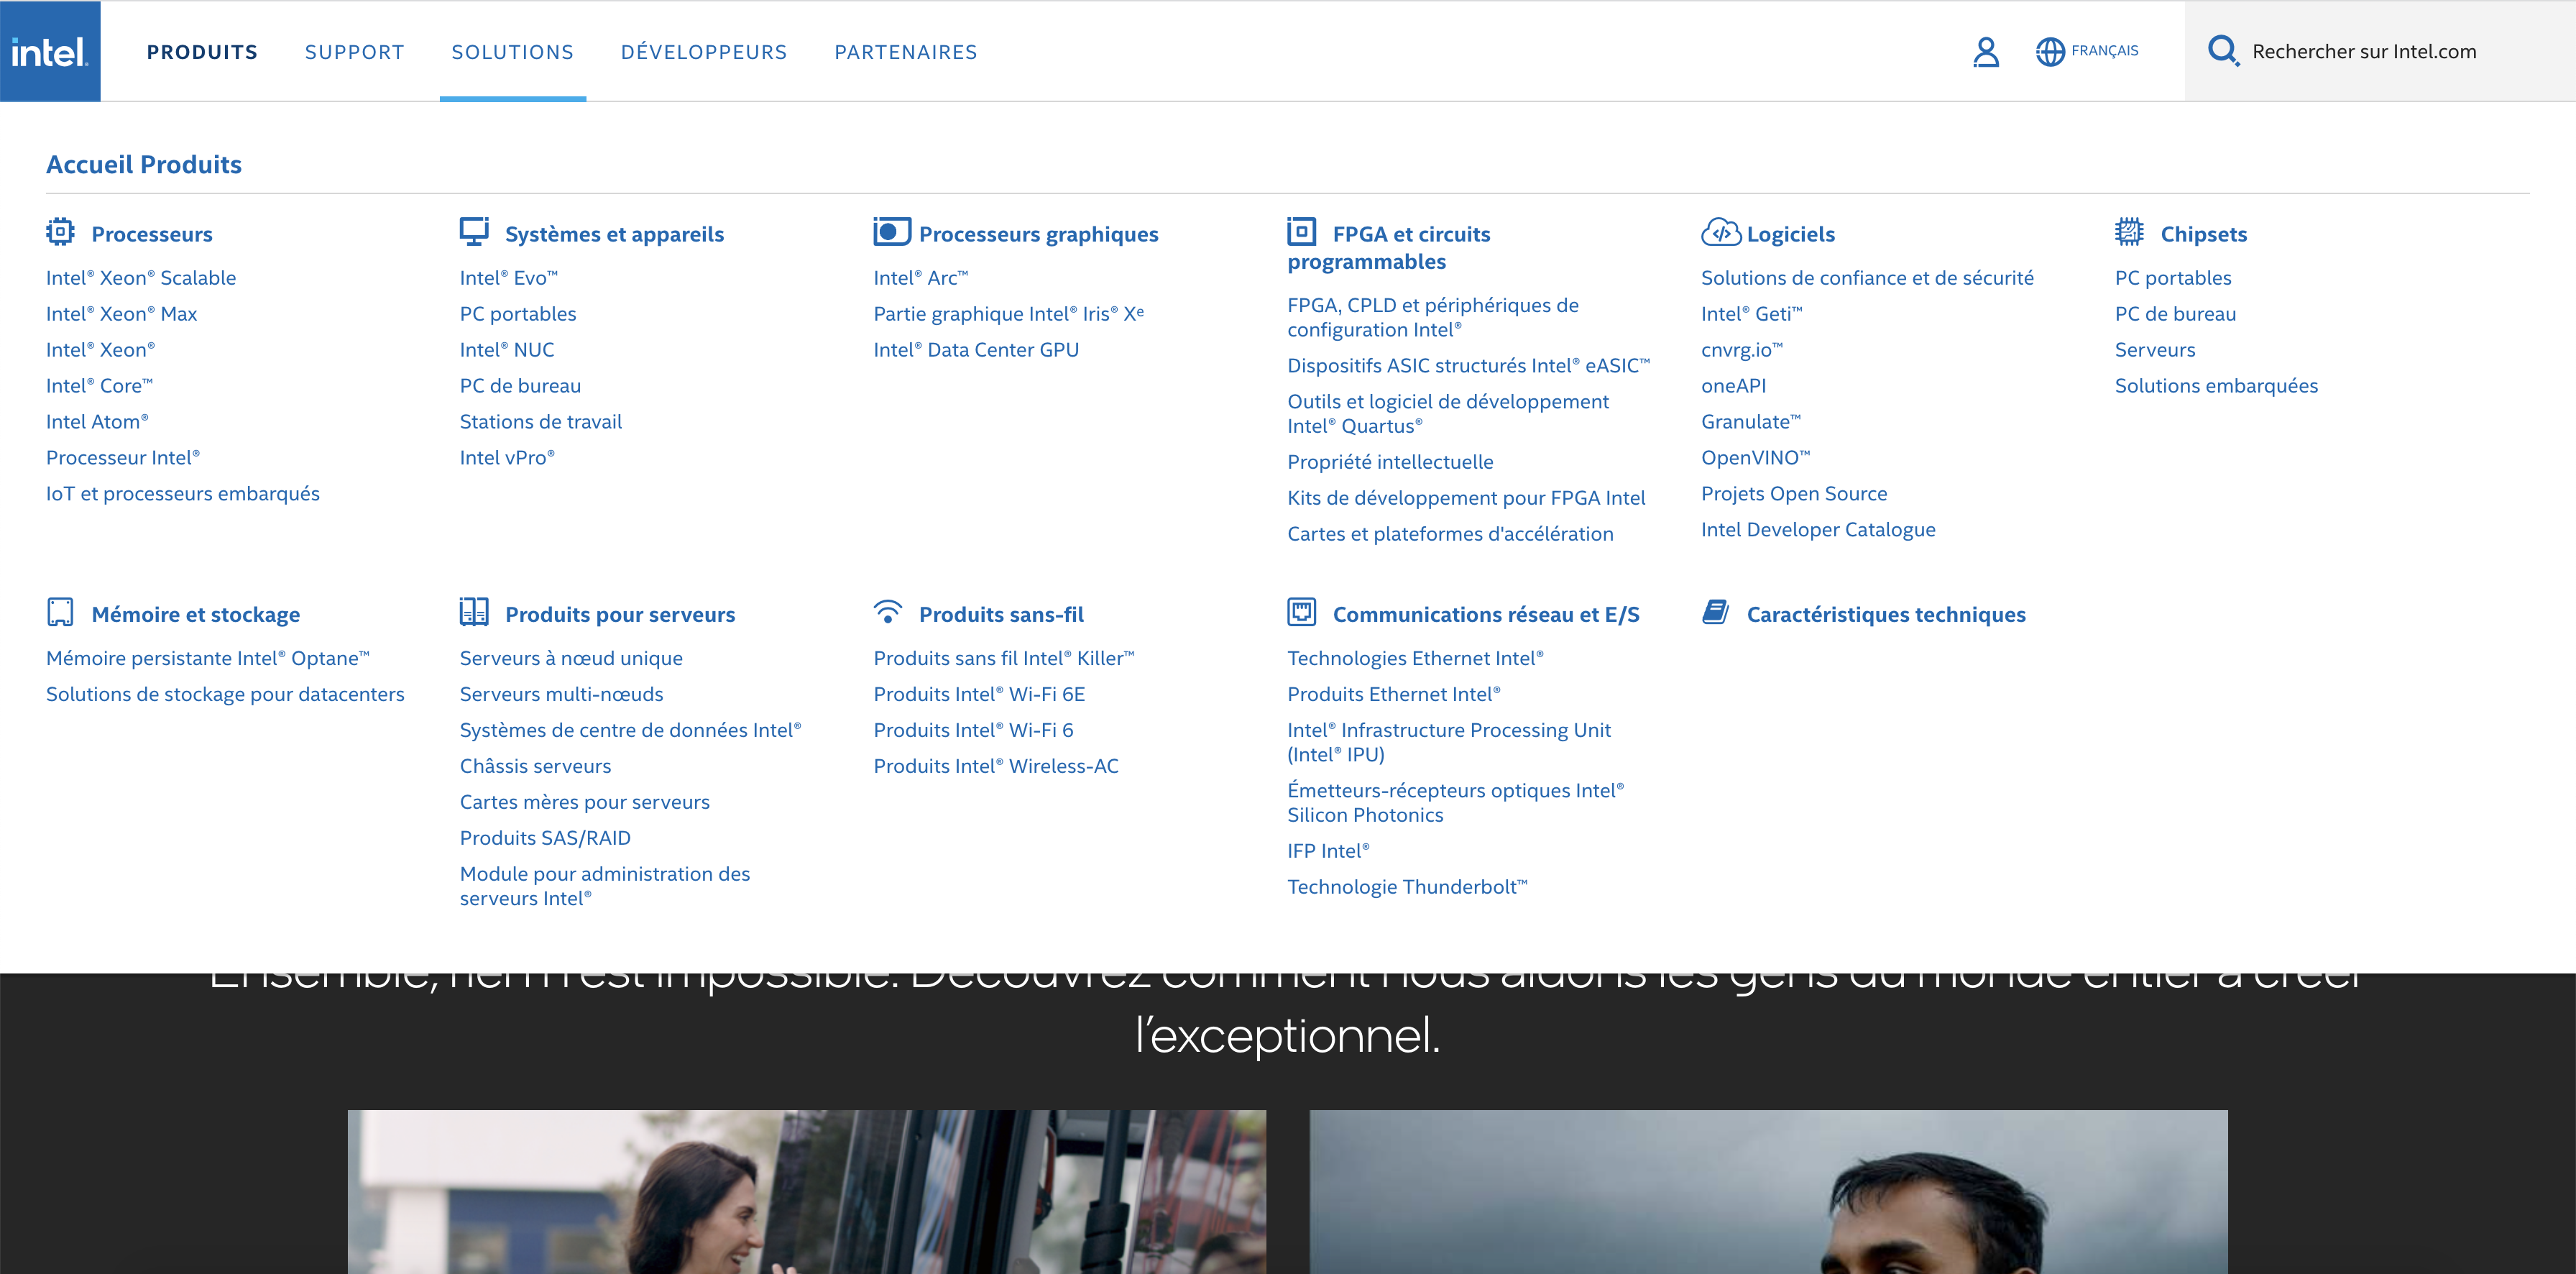Screen dimensions: 2576x1274
Task: Open Produits Intel Wireless-AC
Action: click(x=996, y=766)
